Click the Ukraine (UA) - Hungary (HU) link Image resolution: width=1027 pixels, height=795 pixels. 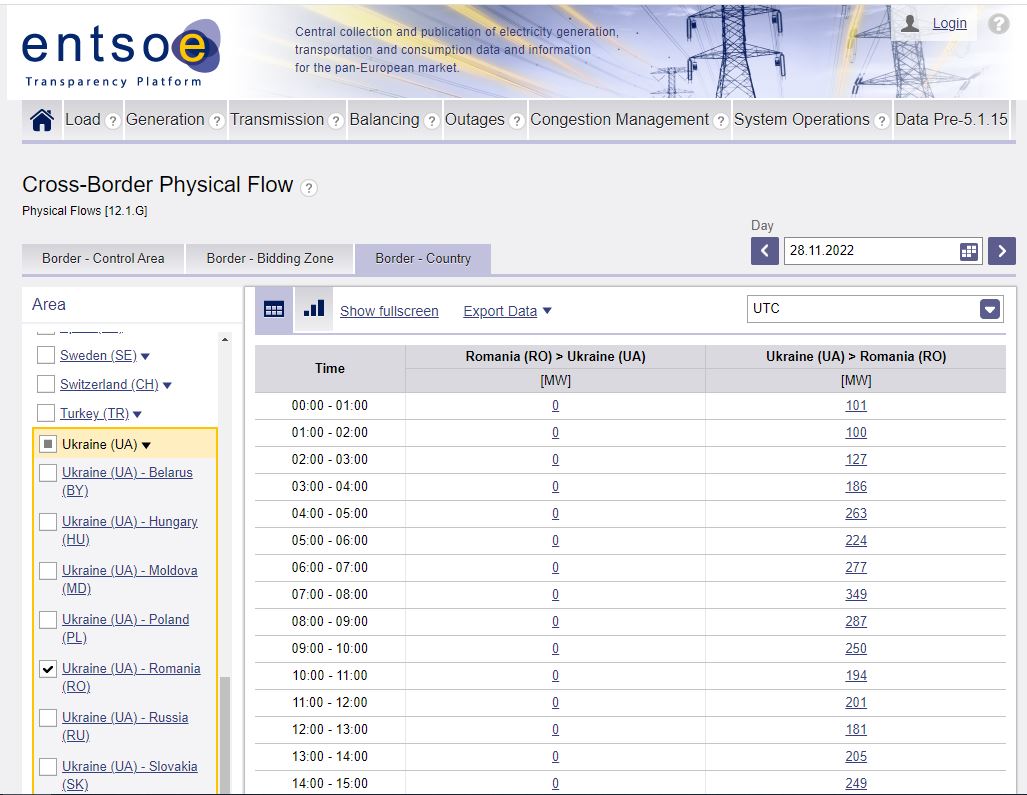click(x=130, y=530)
